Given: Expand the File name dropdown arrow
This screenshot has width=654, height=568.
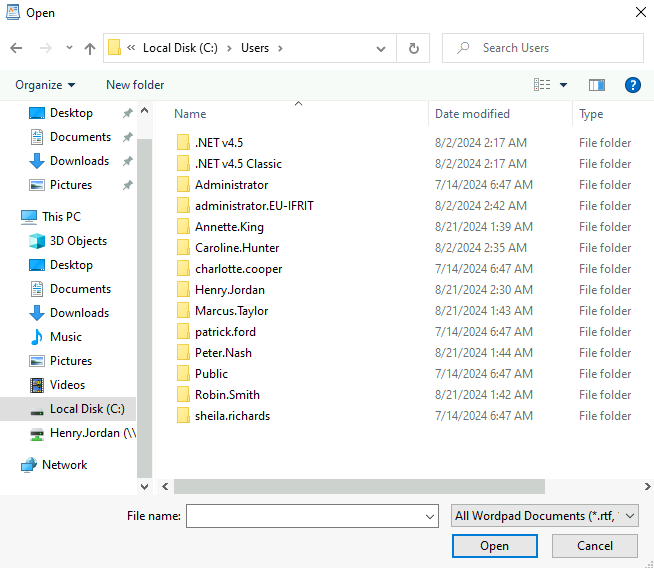Looking at the screenshot, I should [430, 516].
